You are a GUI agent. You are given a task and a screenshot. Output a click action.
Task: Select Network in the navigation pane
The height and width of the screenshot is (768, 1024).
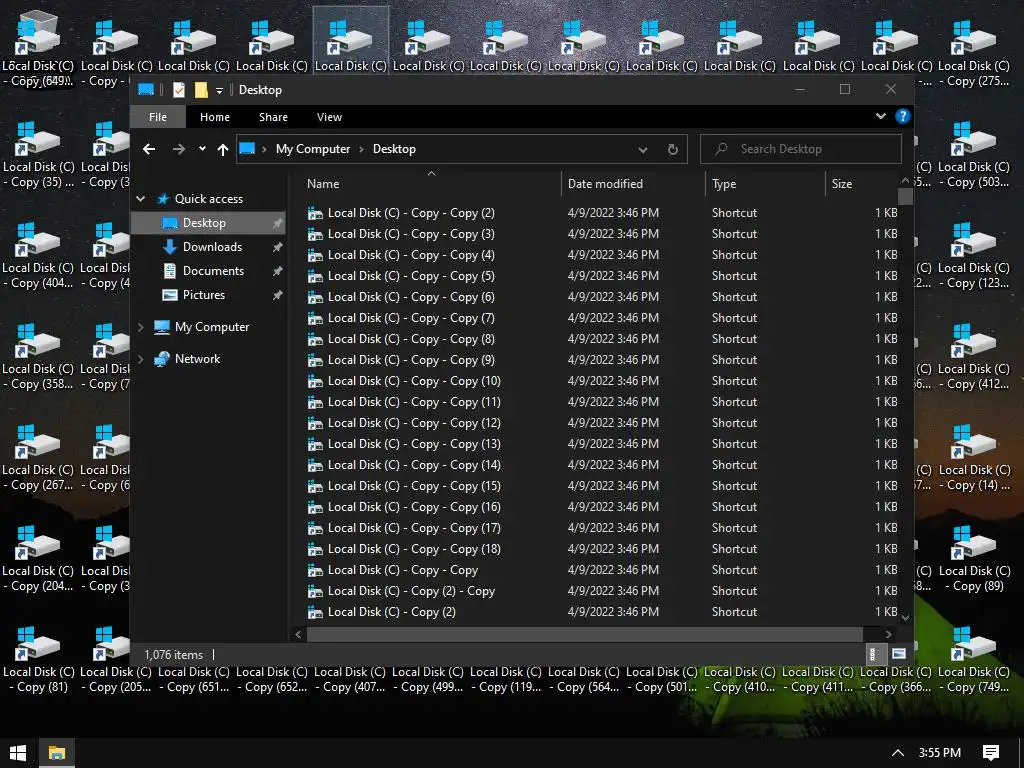(x=197, y=359)
